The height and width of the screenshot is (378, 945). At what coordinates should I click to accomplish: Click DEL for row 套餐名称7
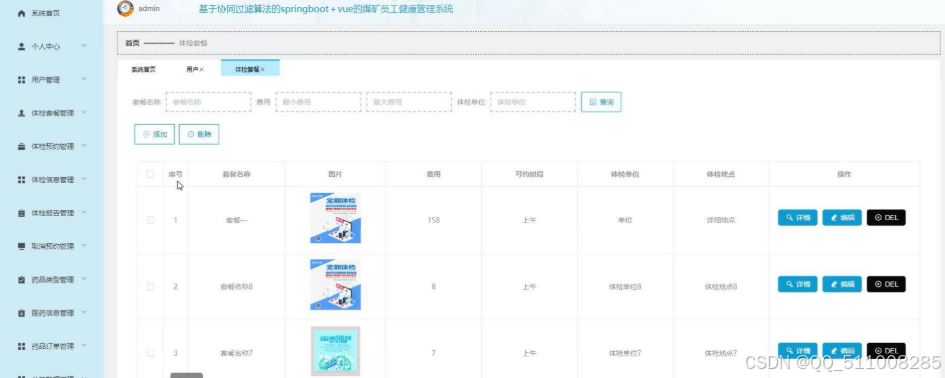pos(886,350)
